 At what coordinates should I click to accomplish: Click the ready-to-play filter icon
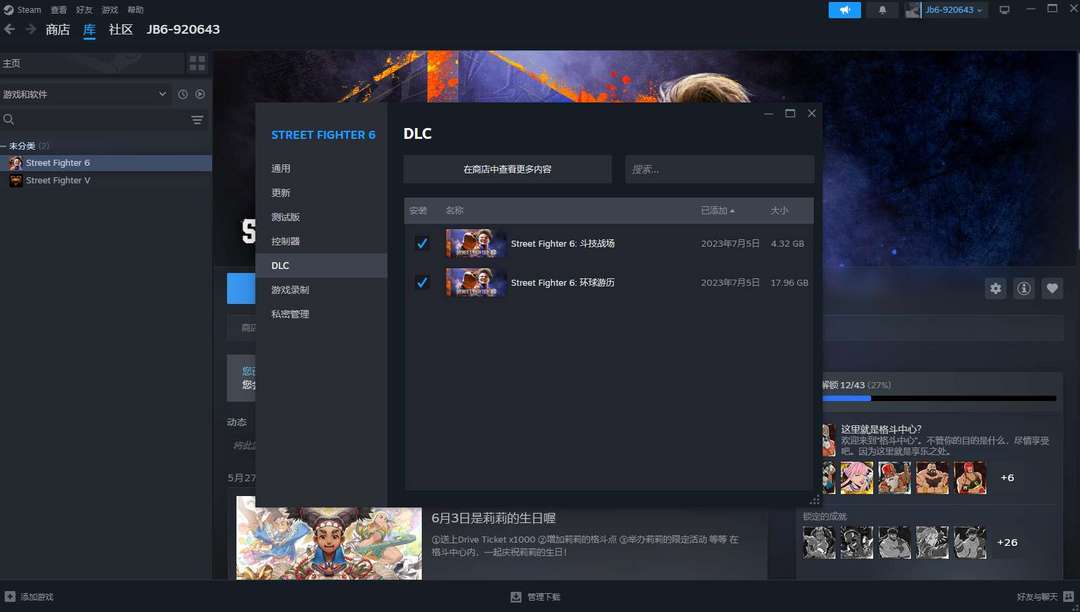(200, 94)
